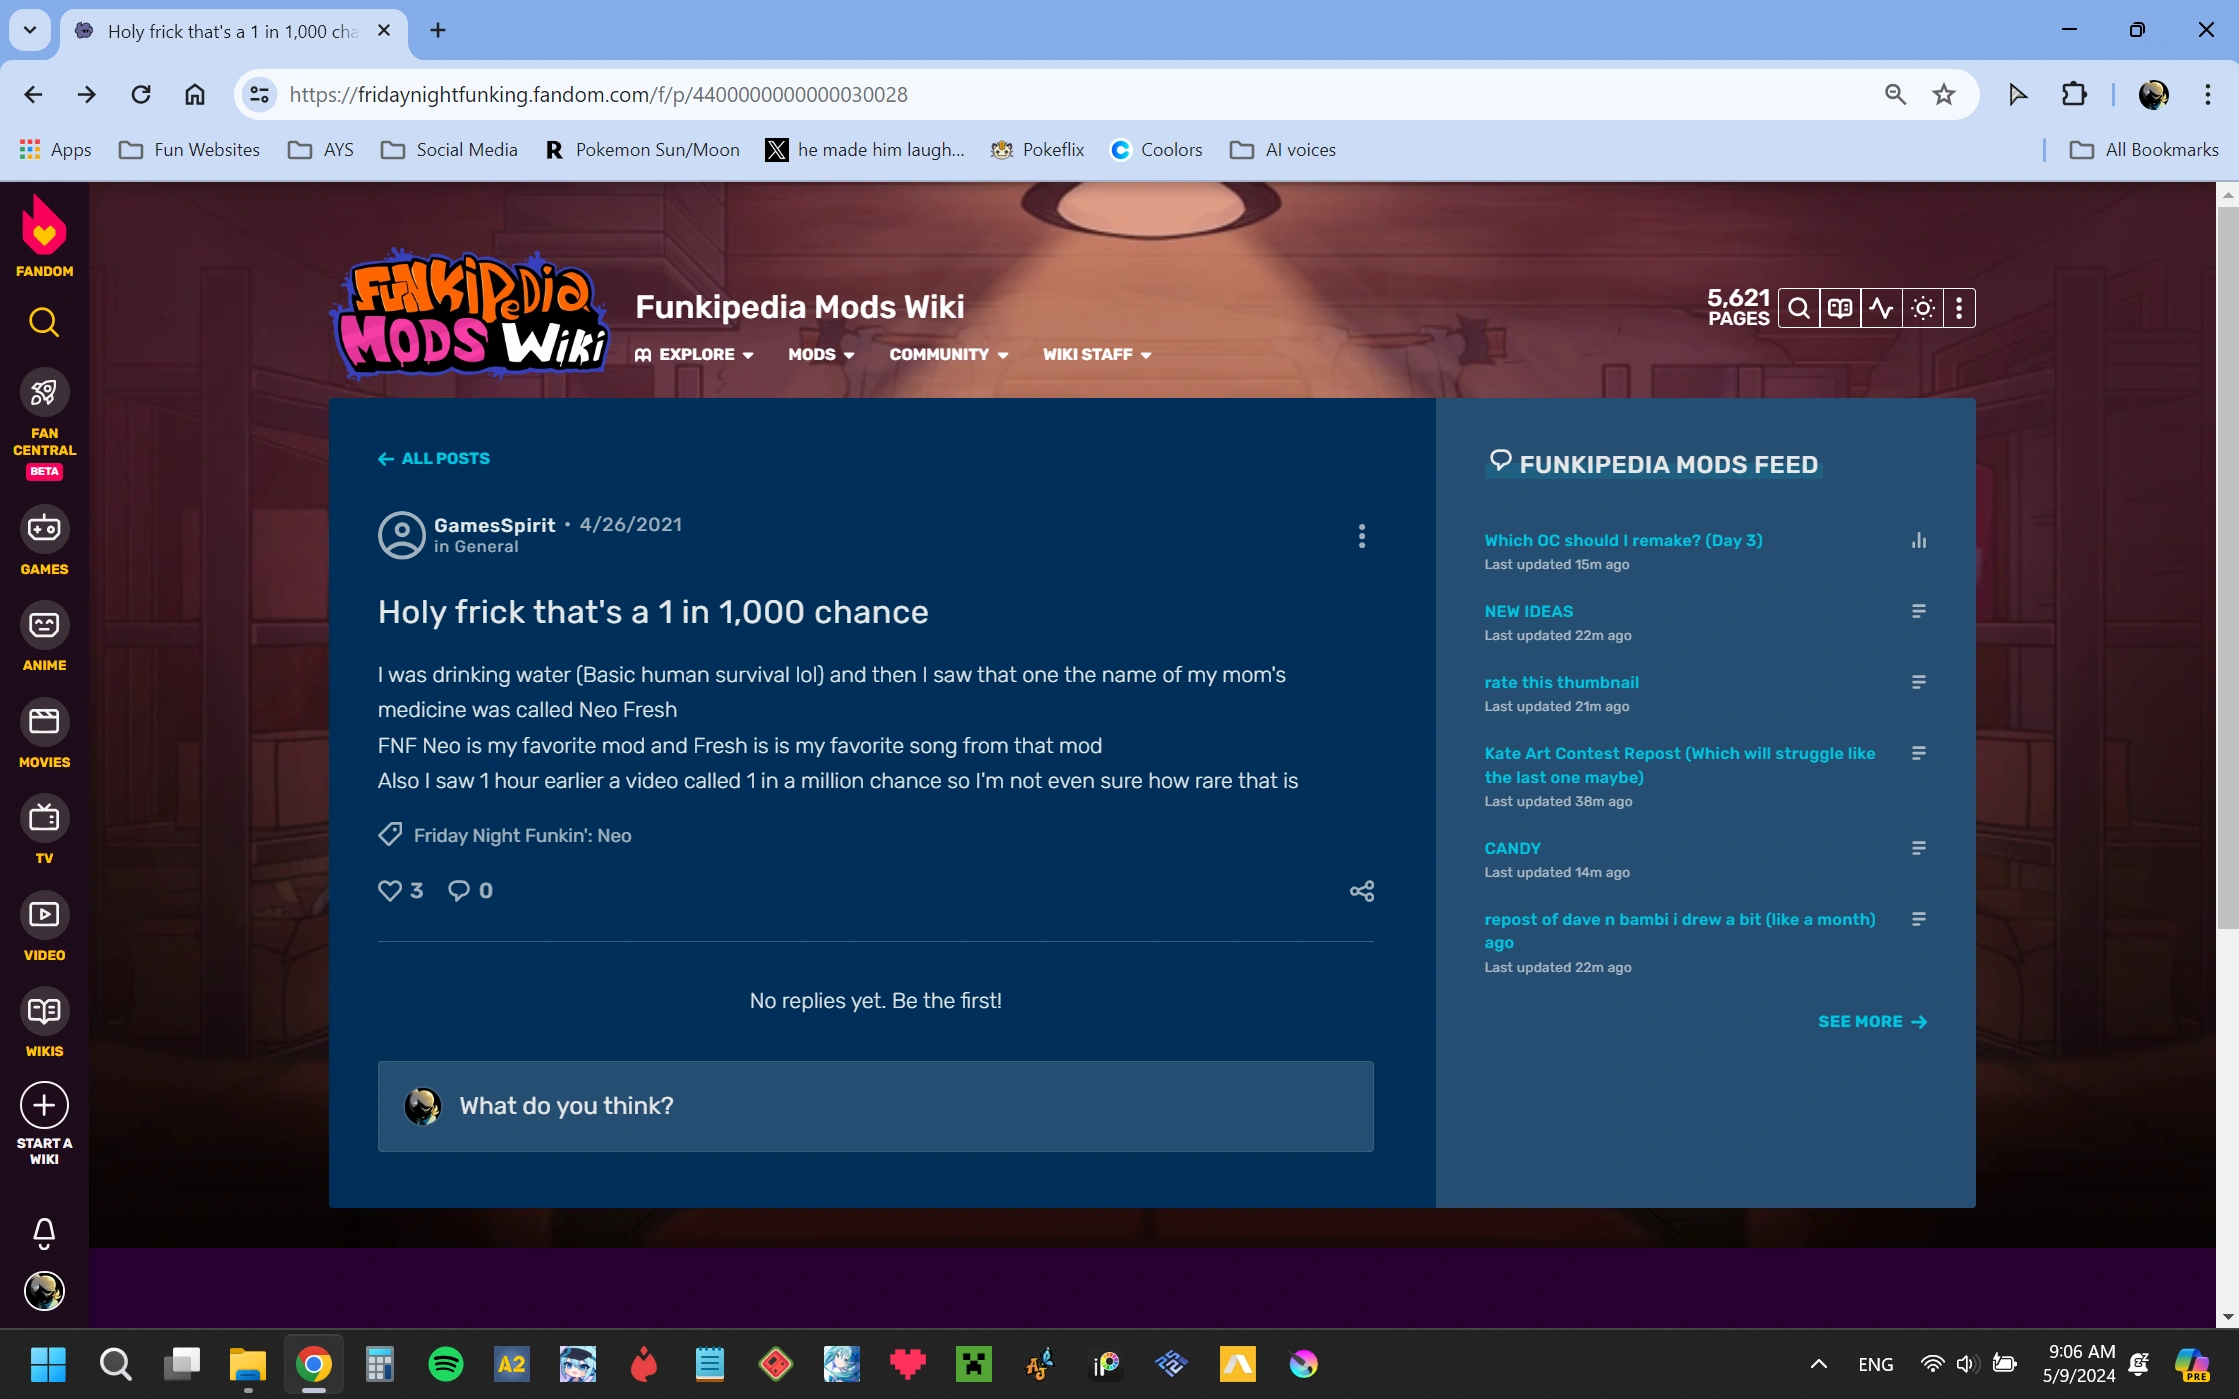Image resolution: width=2239 pixels, height=1399 pixels.
Task: Open the tab search dropdown arrow
Action: point(30,30)
